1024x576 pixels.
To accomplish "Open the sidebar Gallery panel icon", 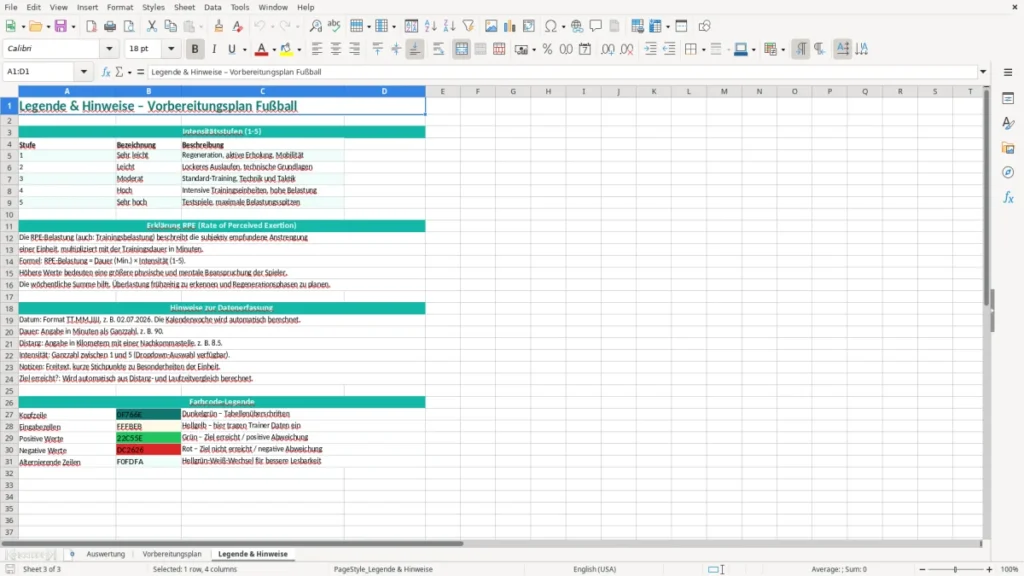I will pyautogui.click(x=1008, y=148).
